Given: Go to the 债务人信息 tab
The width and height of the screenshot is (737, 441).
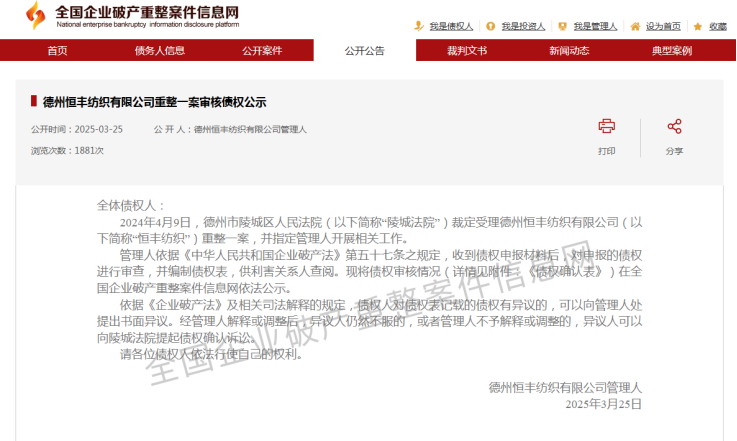Looking at the screenshot, I should click(160, 50).
